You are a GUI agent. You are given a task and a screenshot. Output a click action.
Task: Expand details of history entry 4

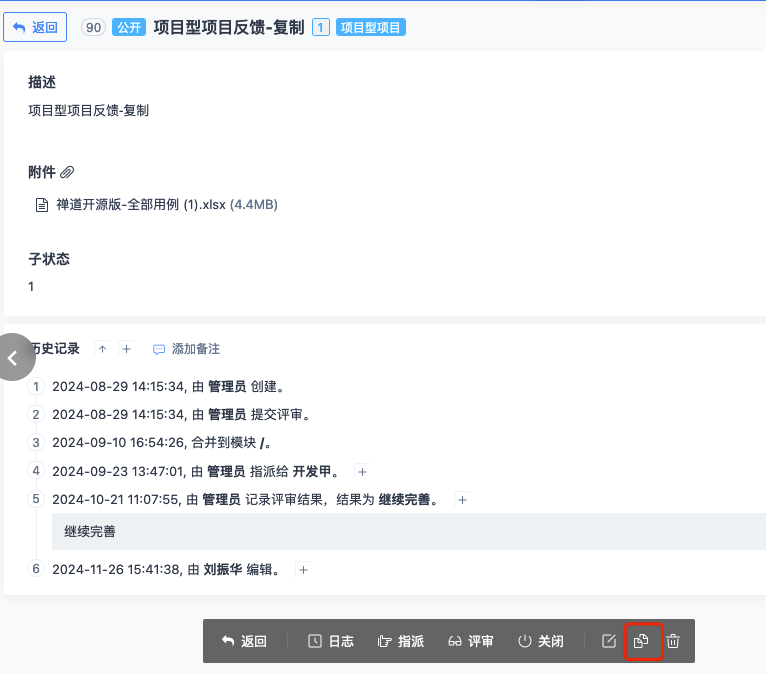tap(362, 472)
